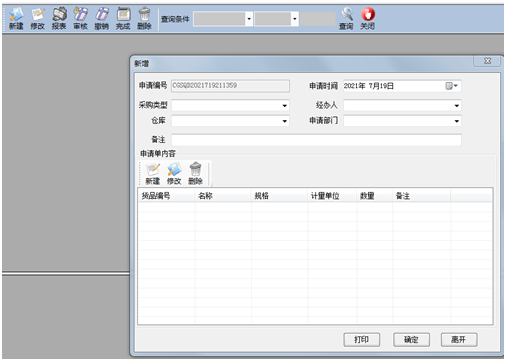Viewport: 506px width, 361px height.
Task: Open the 申请时间 date picker arrow
Action: coord(456,86)
